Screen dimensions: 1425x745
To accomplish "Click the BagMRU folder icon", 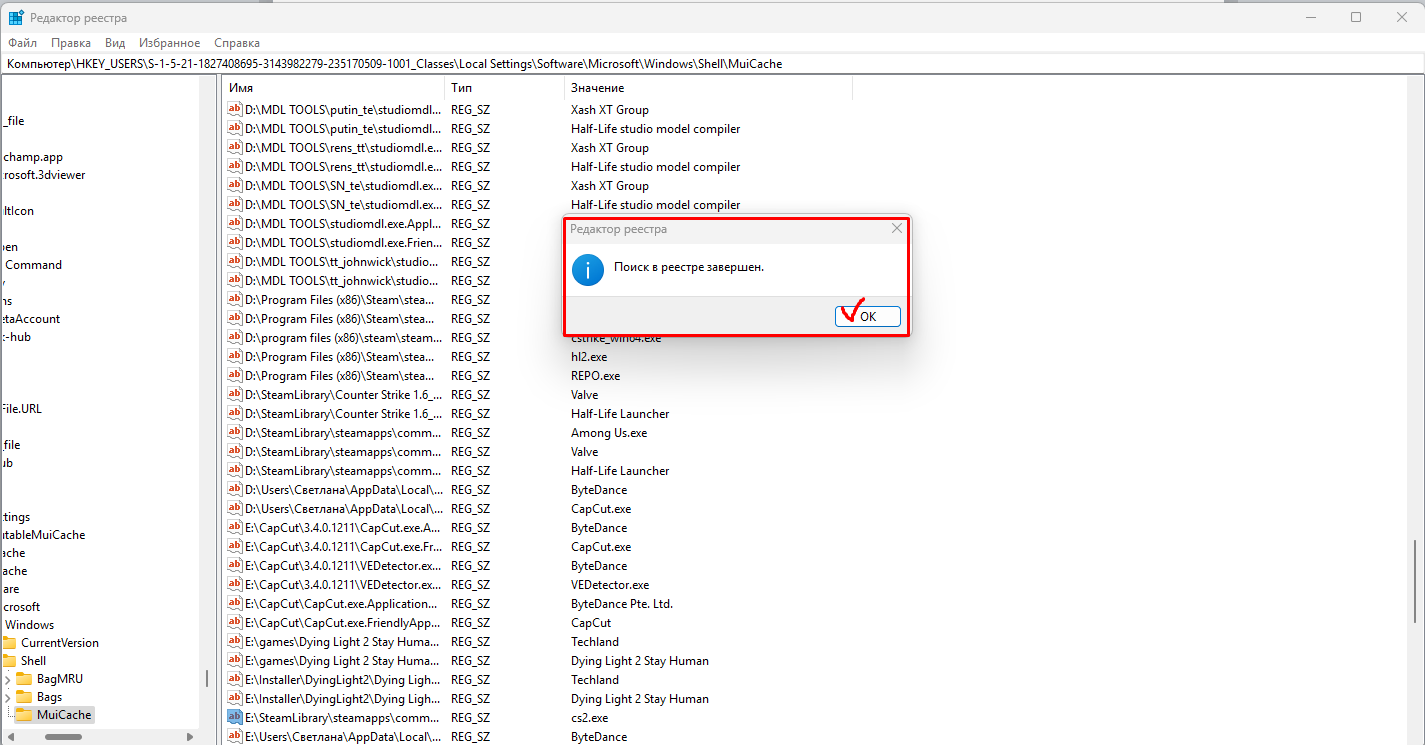I will pos(24,679).
